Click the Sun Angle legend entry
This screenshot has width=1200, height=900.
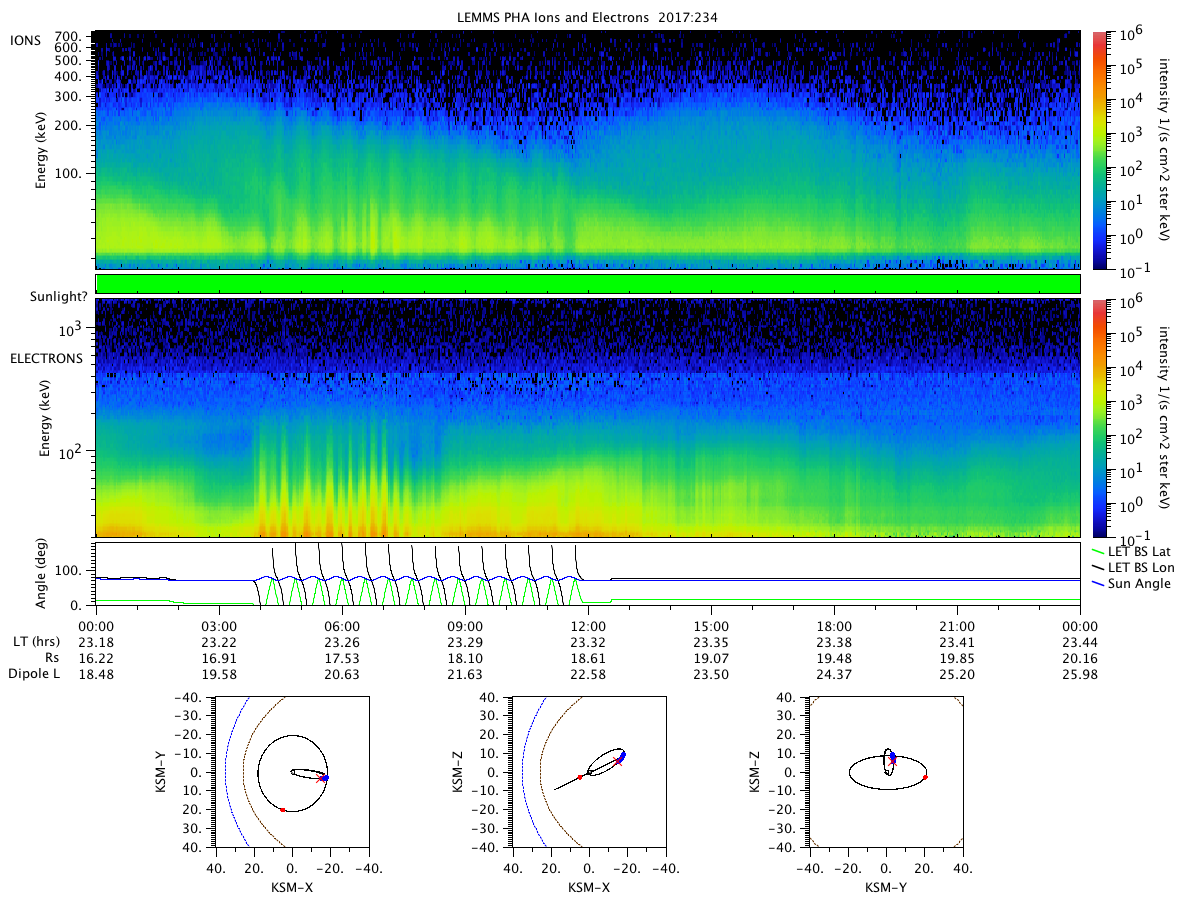click(x=1130, y=583)
